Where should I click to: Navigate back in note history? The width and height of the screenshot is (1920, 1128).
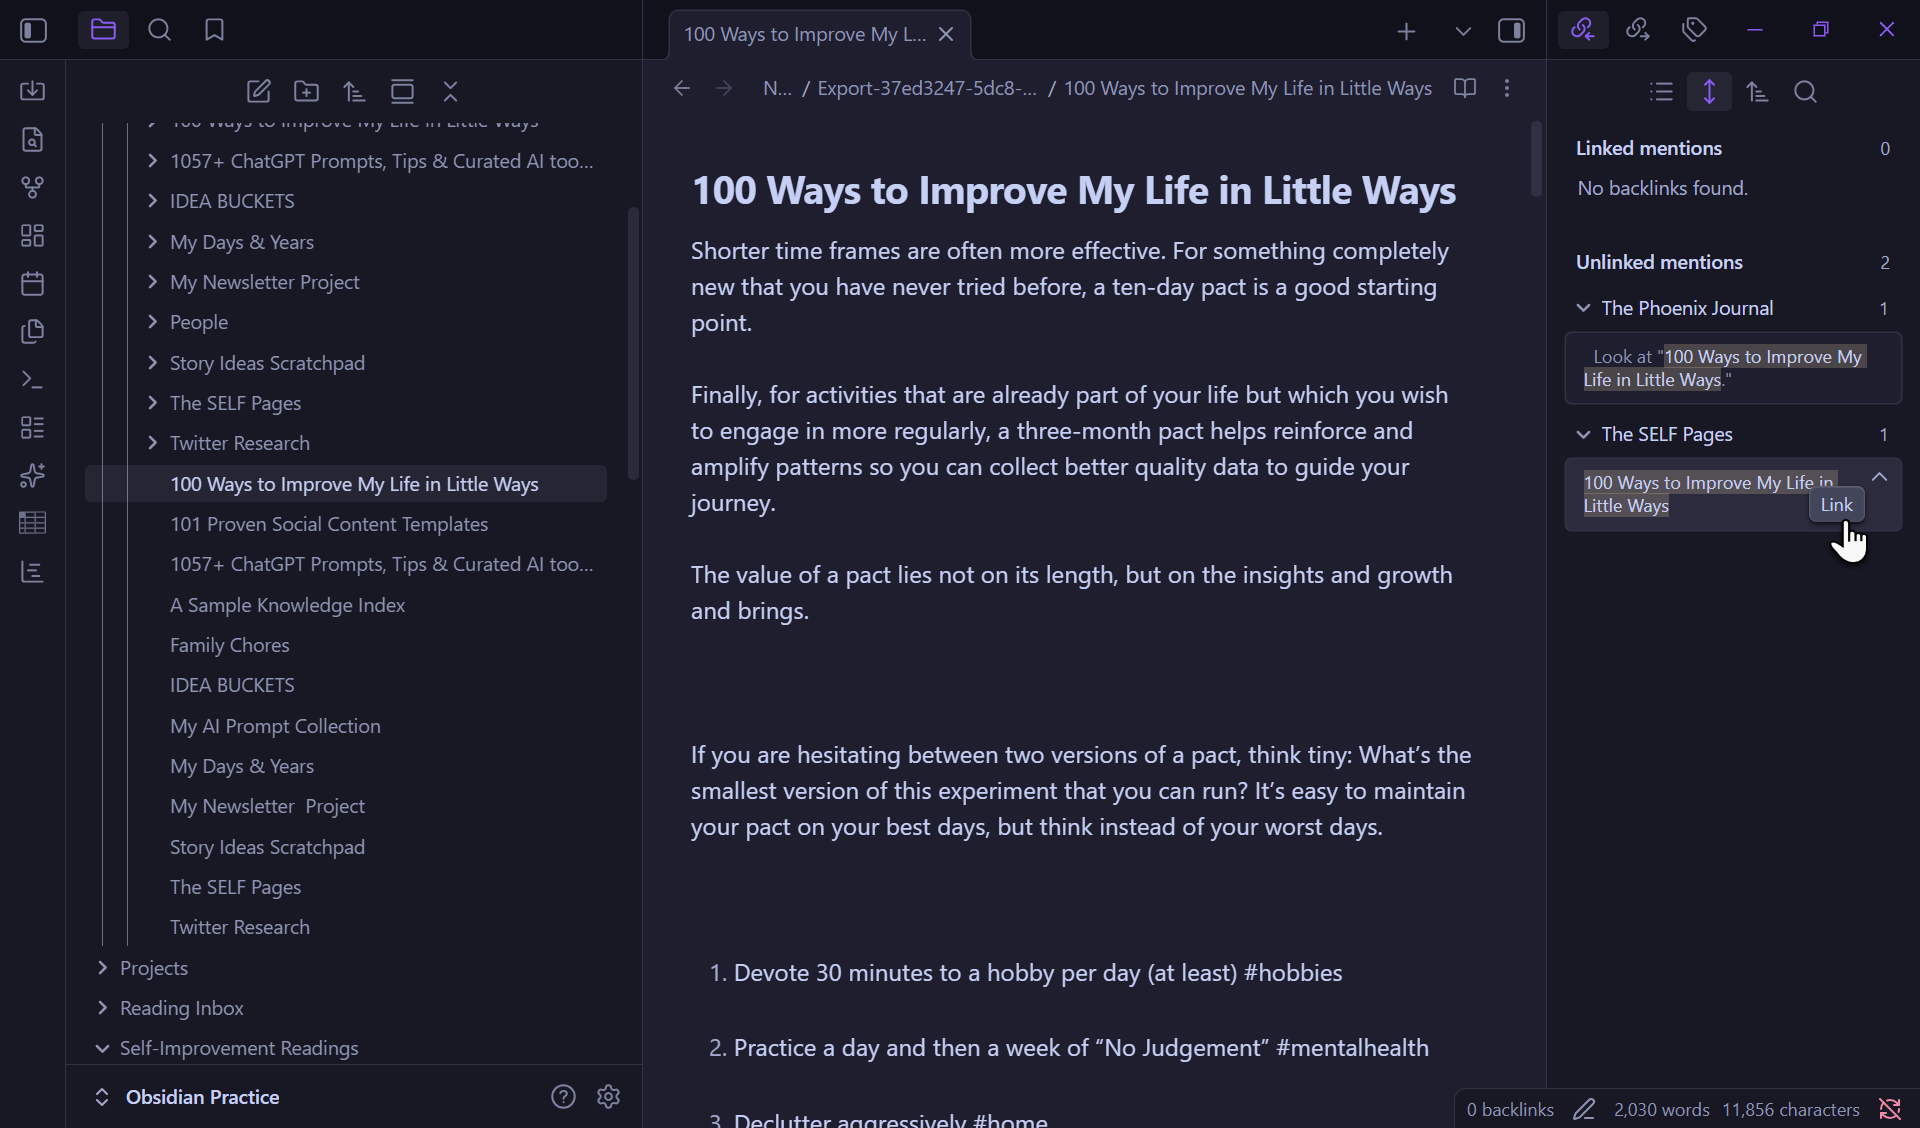pos(682,88)
